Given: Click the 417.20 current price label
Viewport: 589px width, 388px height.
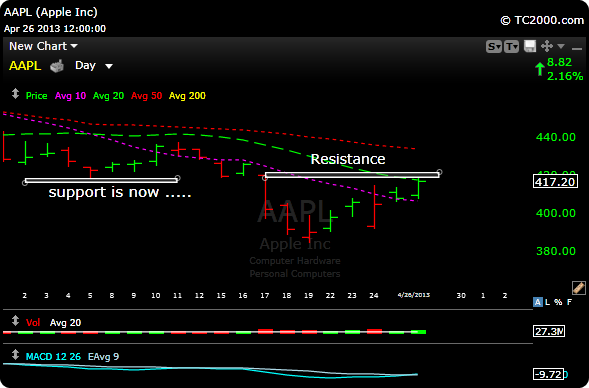Looking at the screenshot, I should pyautogui.click(x=555, y=182).
